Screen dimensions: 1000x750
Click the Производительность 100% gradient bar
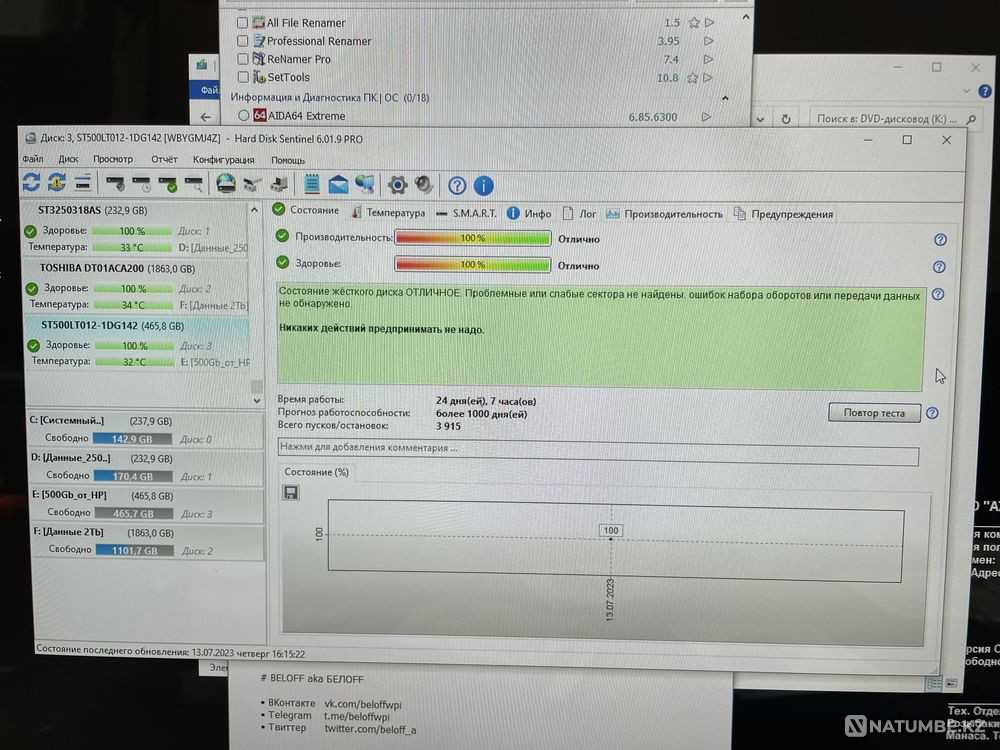click(473, 238)
